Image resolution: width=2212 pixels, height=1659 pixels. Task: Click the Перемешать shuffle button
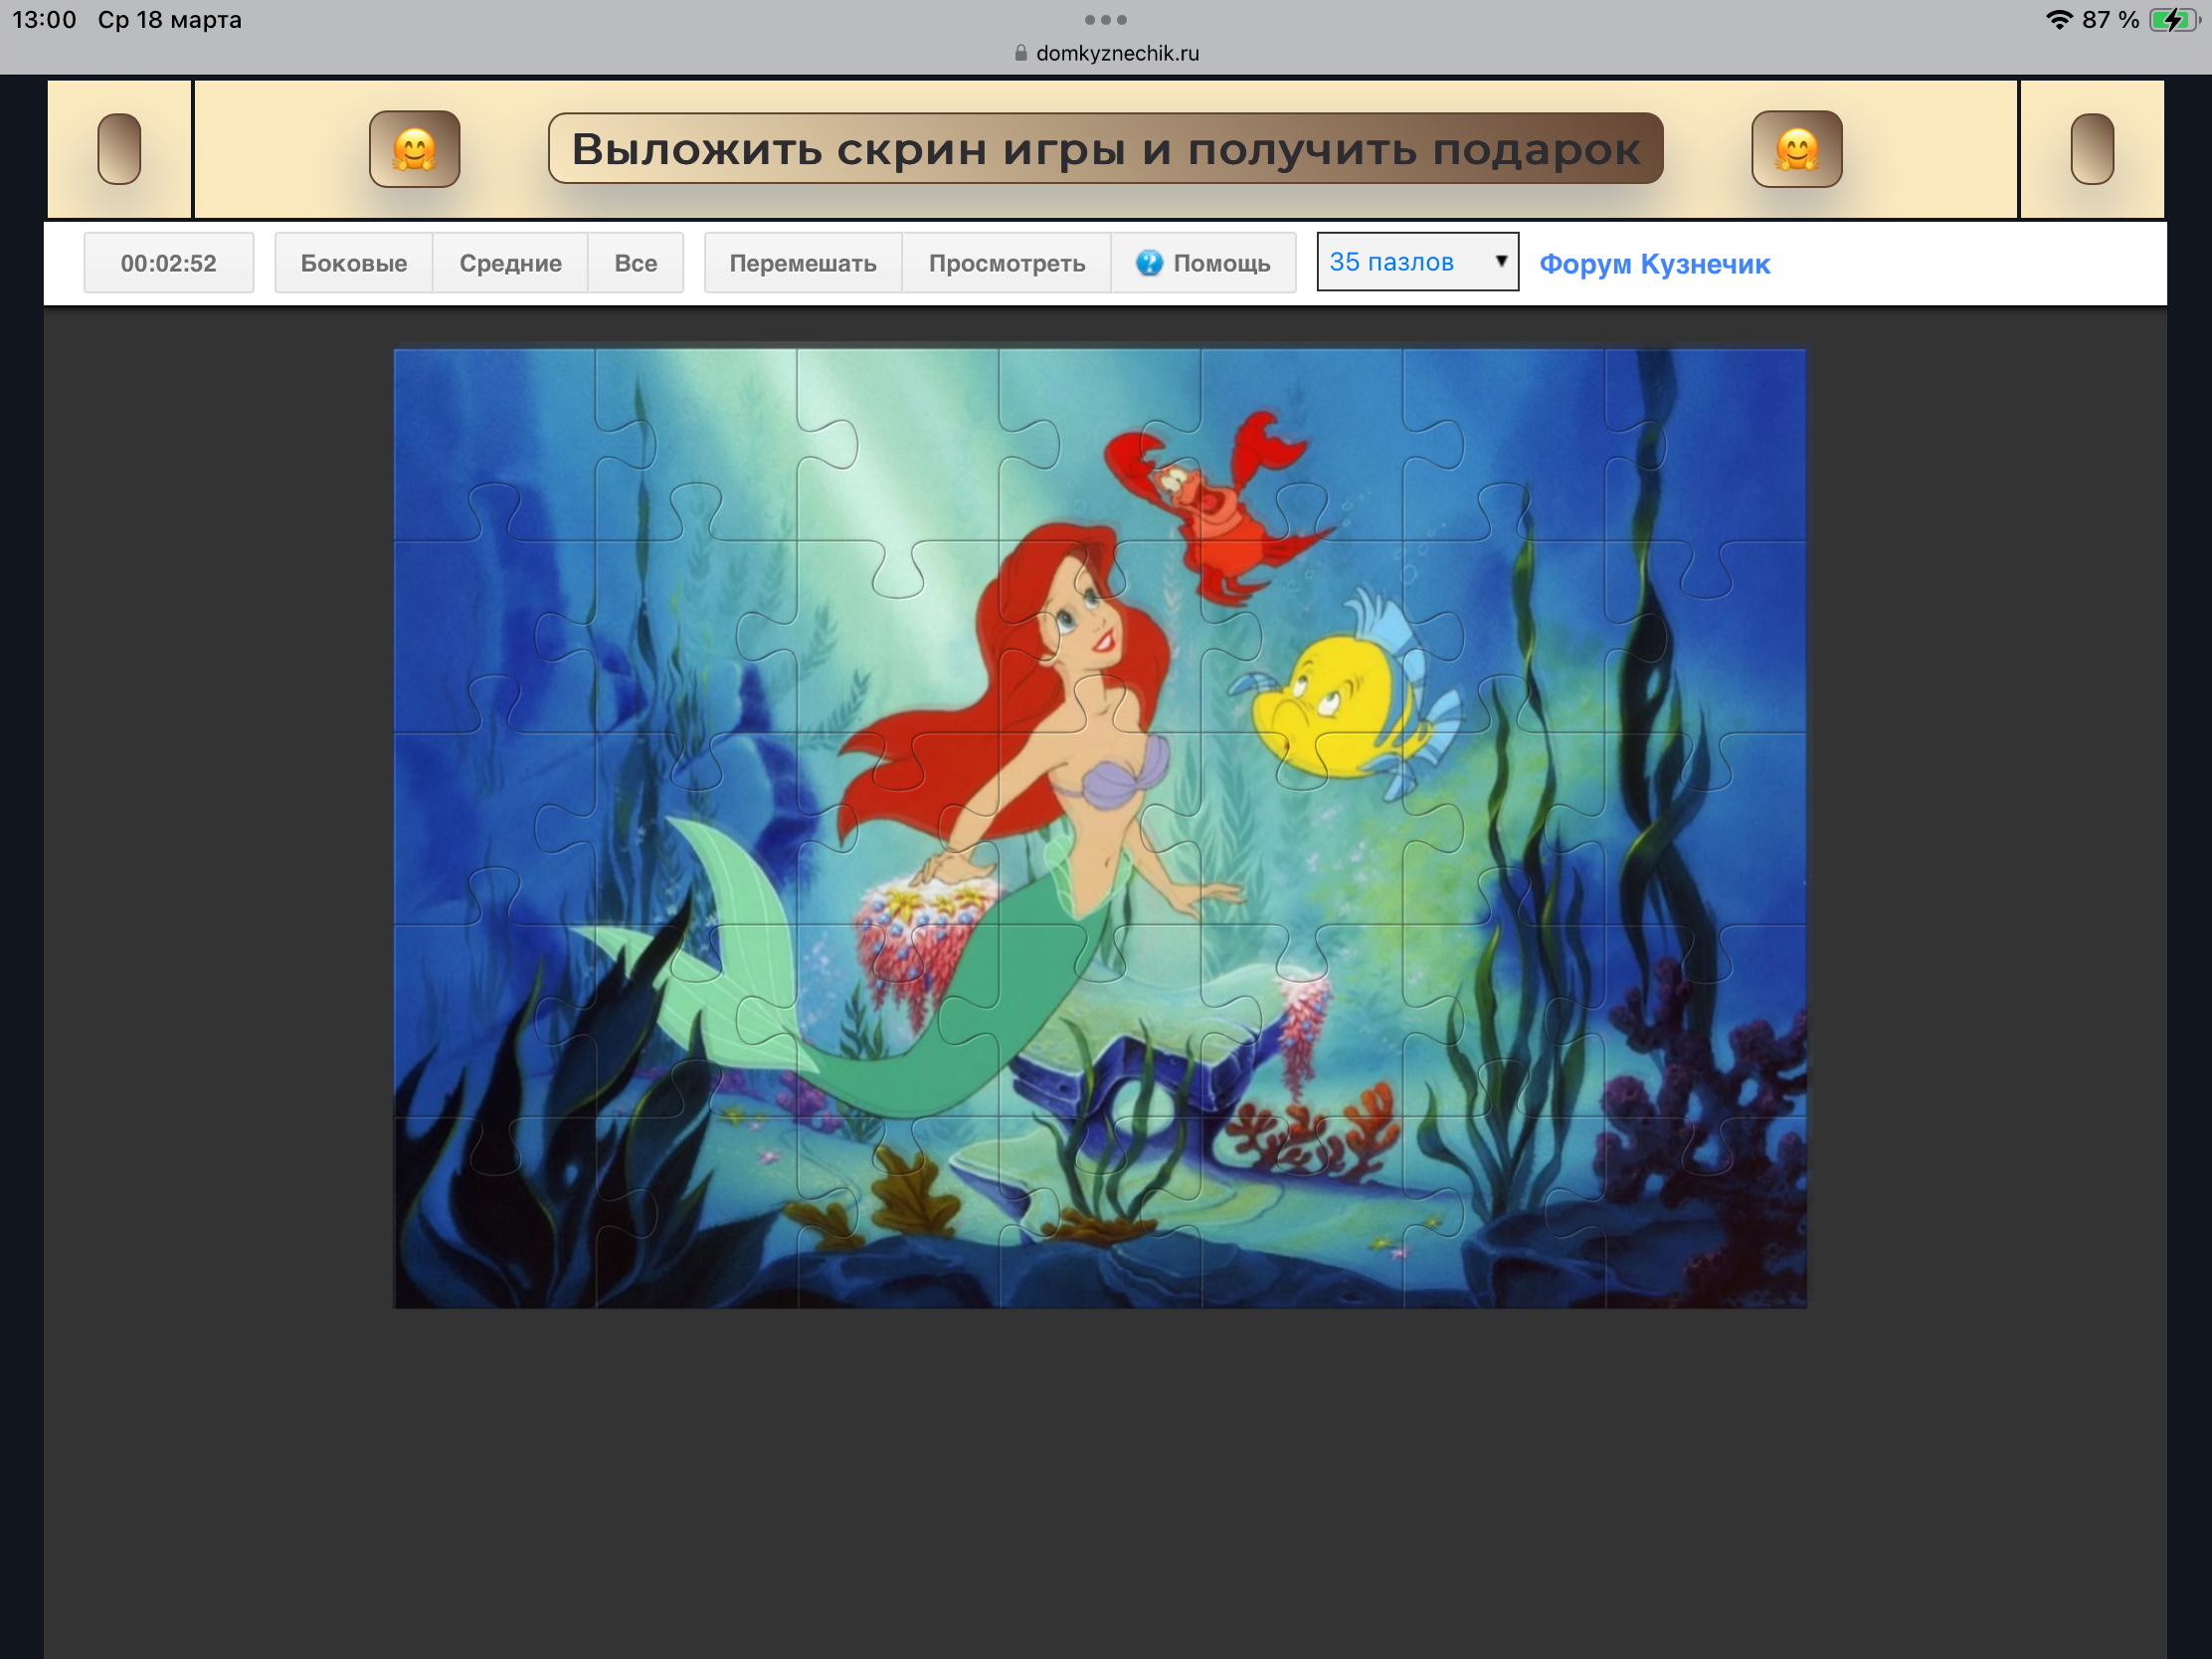tap(802, 263)
